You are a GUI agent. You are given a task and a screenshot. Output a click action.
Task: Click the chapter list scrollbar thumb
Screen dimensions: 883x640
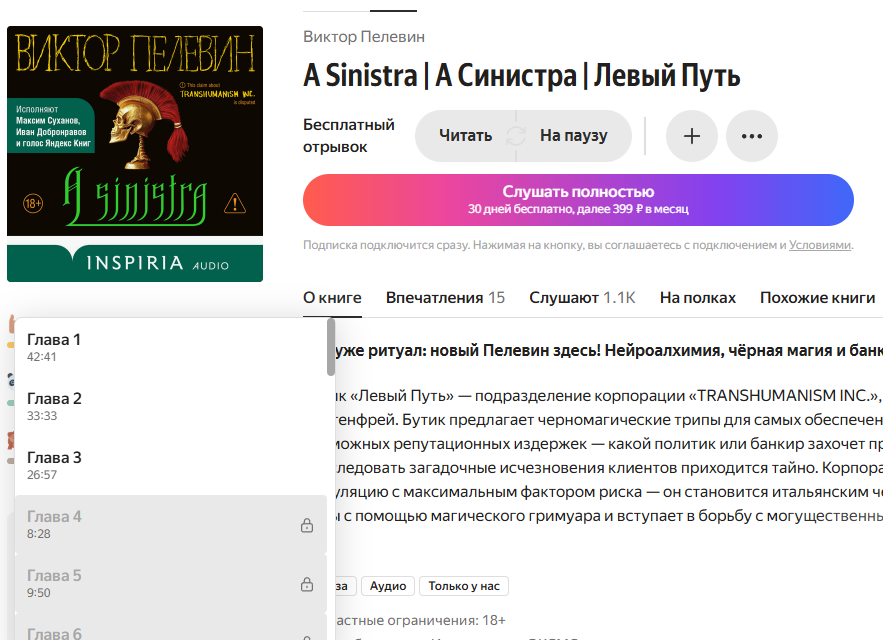[x=331, y=347]
